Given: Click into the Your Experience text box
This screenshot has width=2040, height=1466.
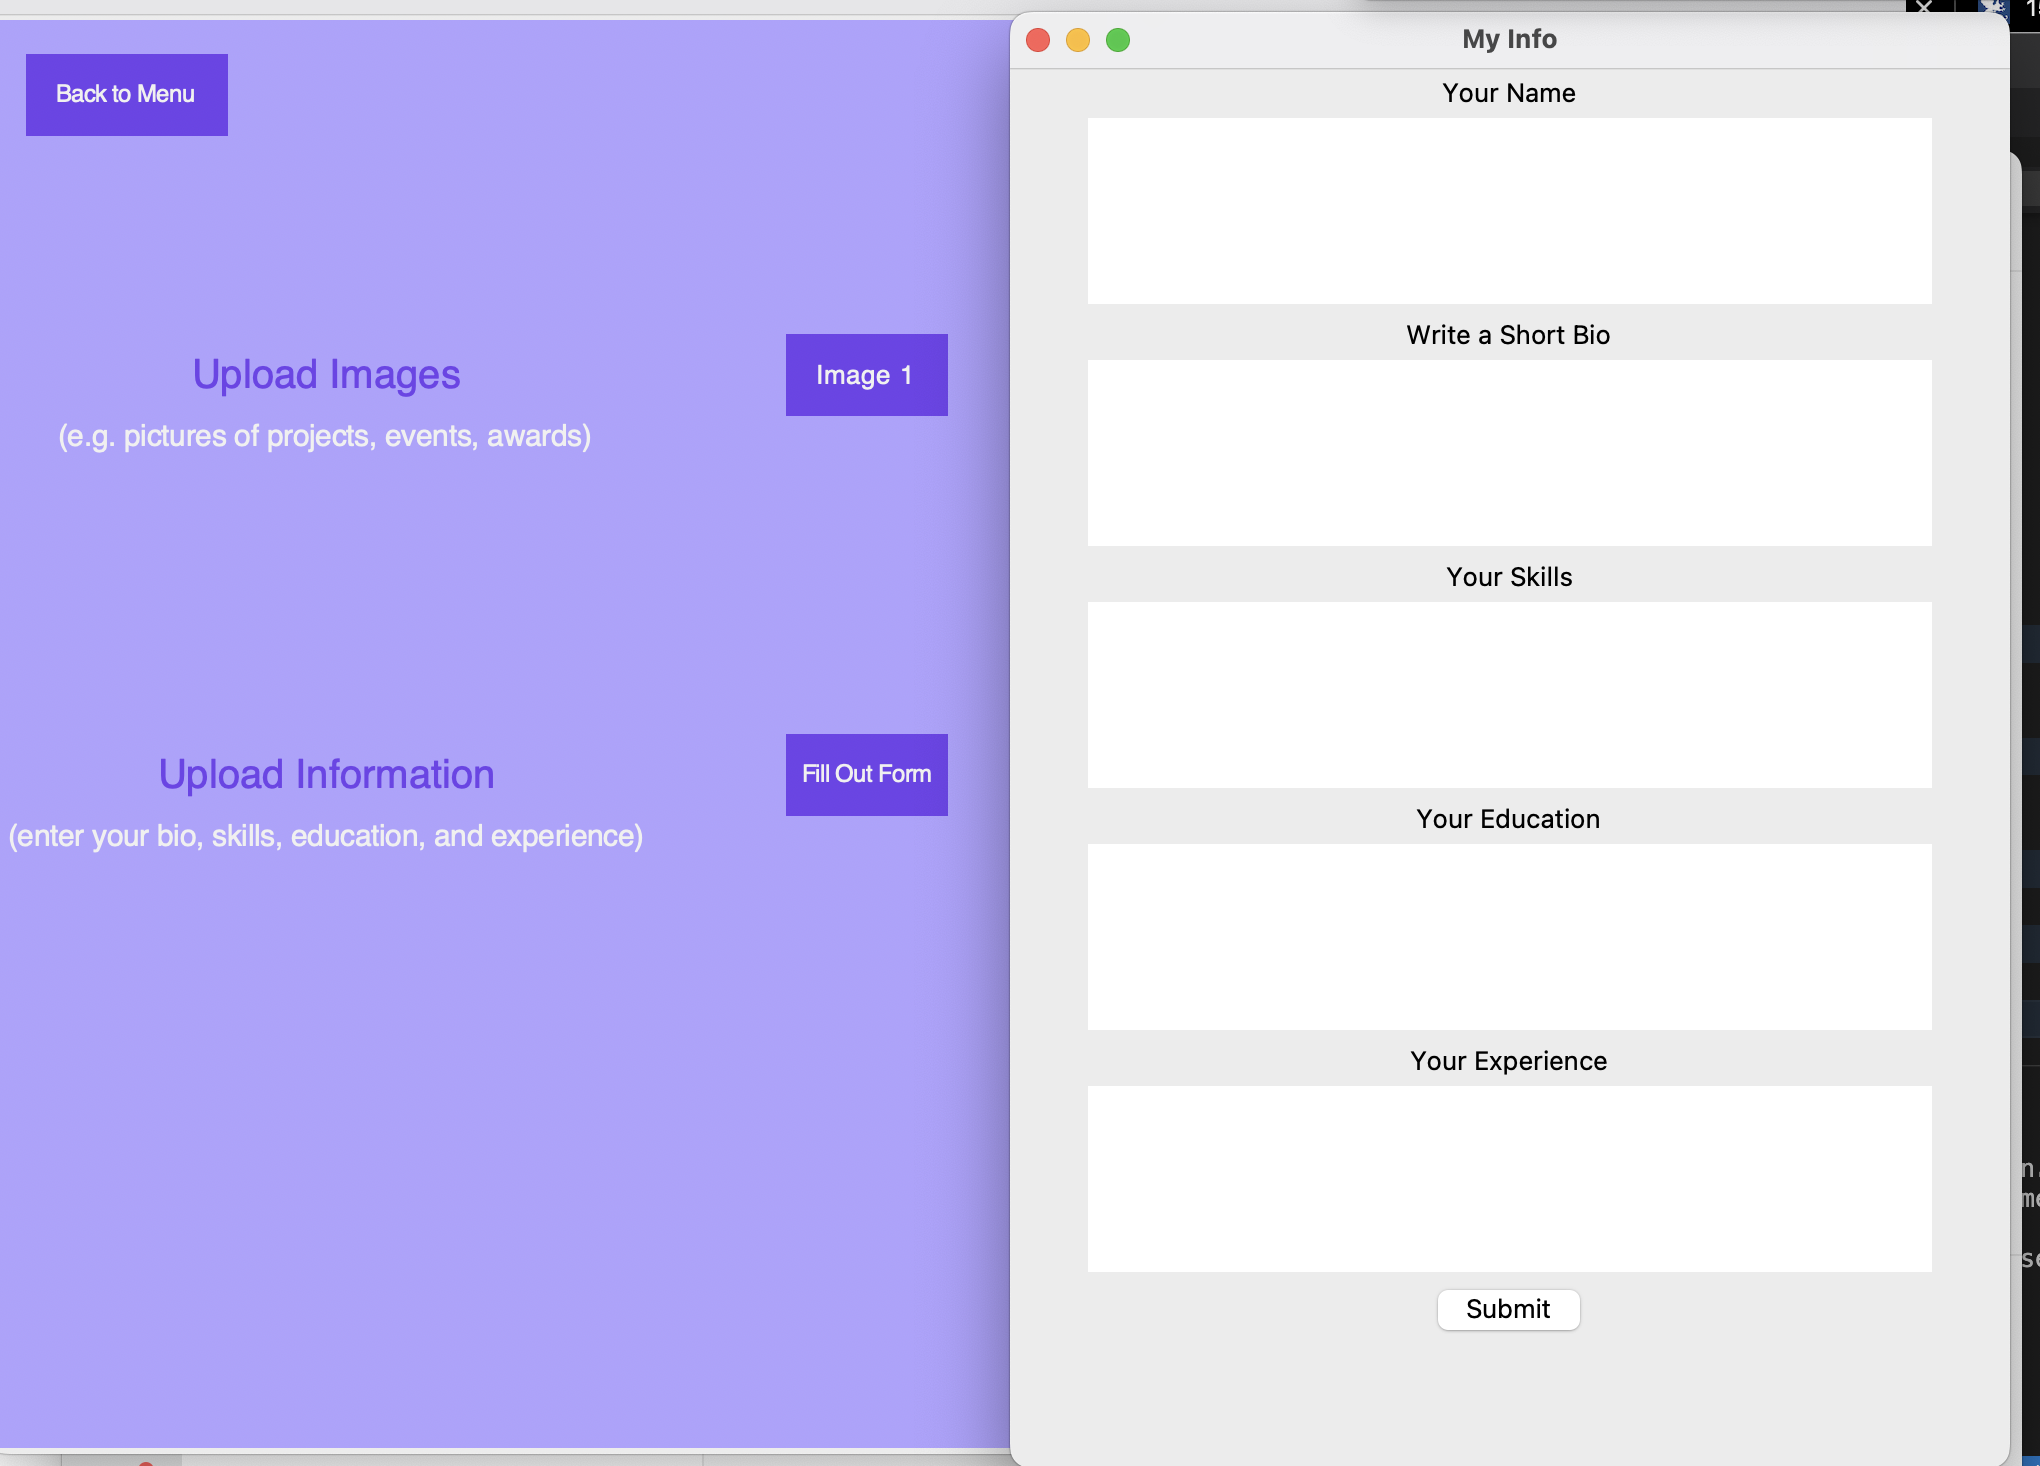Looking at the screenshot, I should [x=1508, y=1179].
